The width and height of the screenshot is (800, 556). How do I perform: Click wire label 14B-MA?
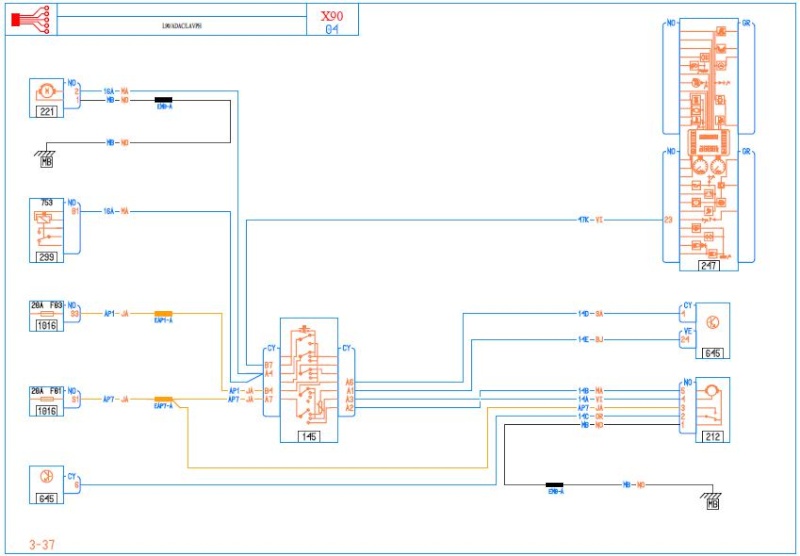(590, 391)
